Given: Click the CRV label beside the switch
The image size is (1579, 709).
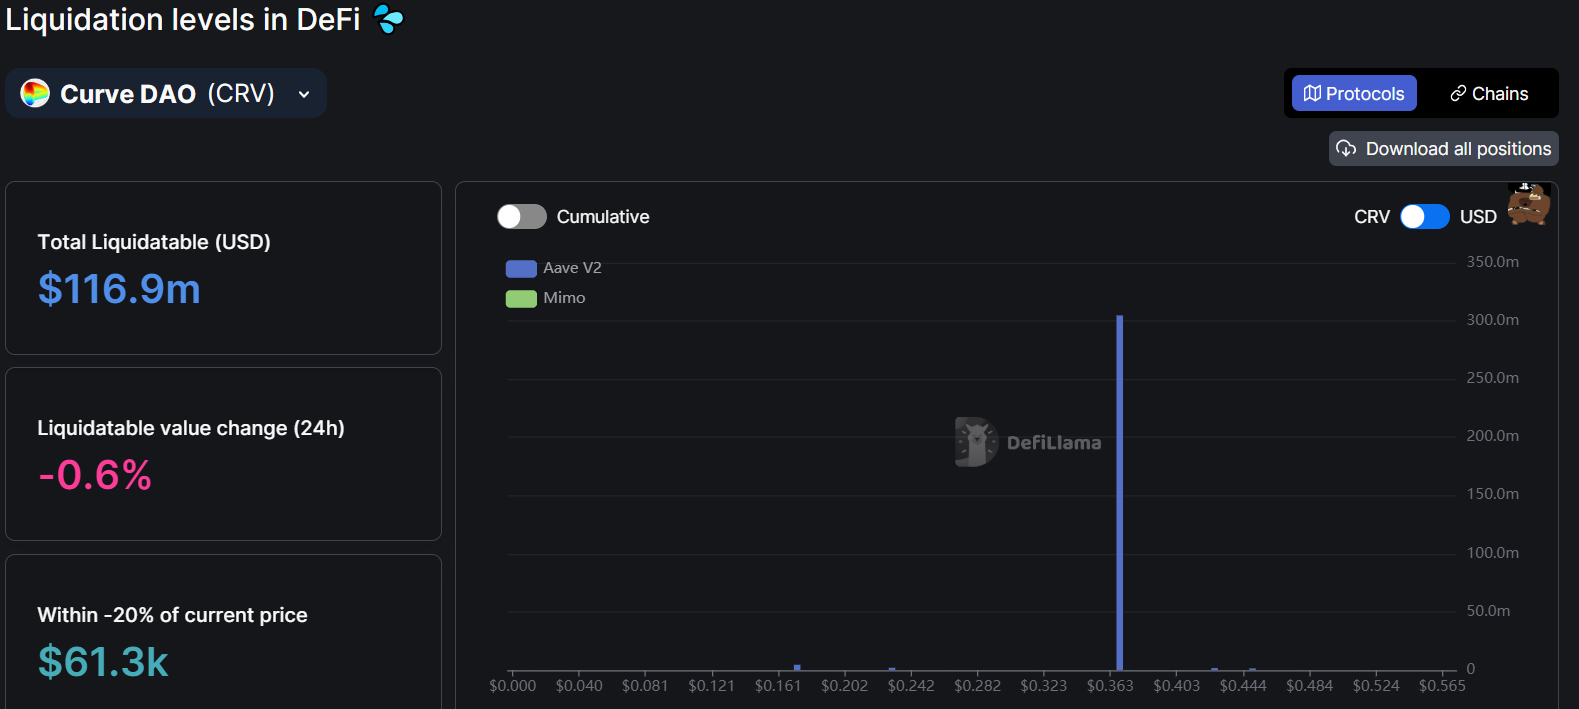Looking at the screenshot, I should 1372,217.
